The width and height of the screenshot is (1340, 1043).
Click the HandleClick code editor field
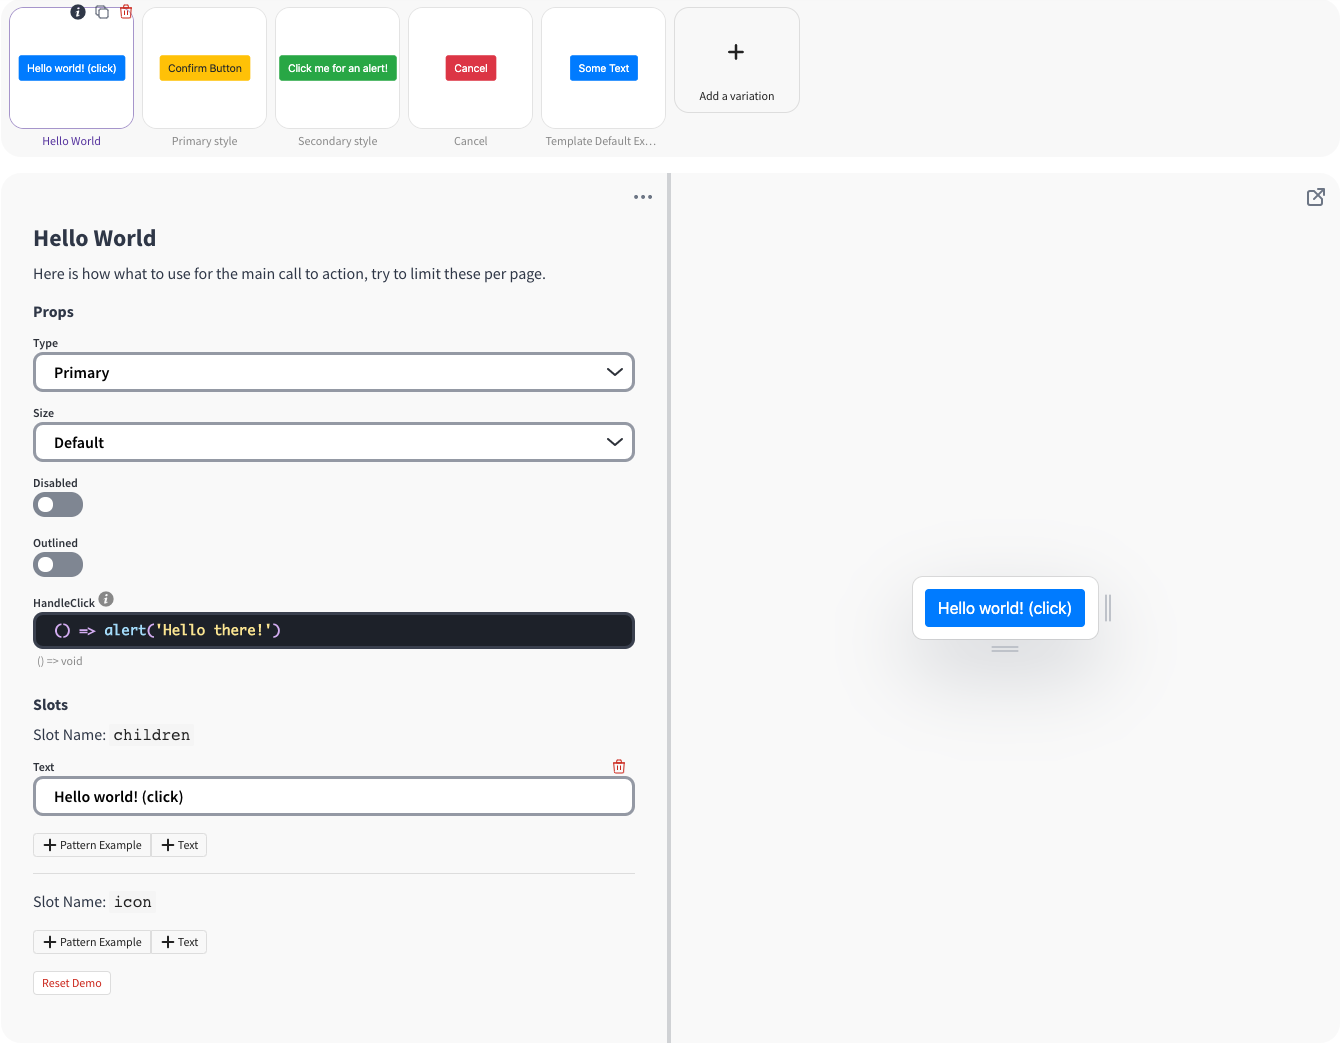334,630
